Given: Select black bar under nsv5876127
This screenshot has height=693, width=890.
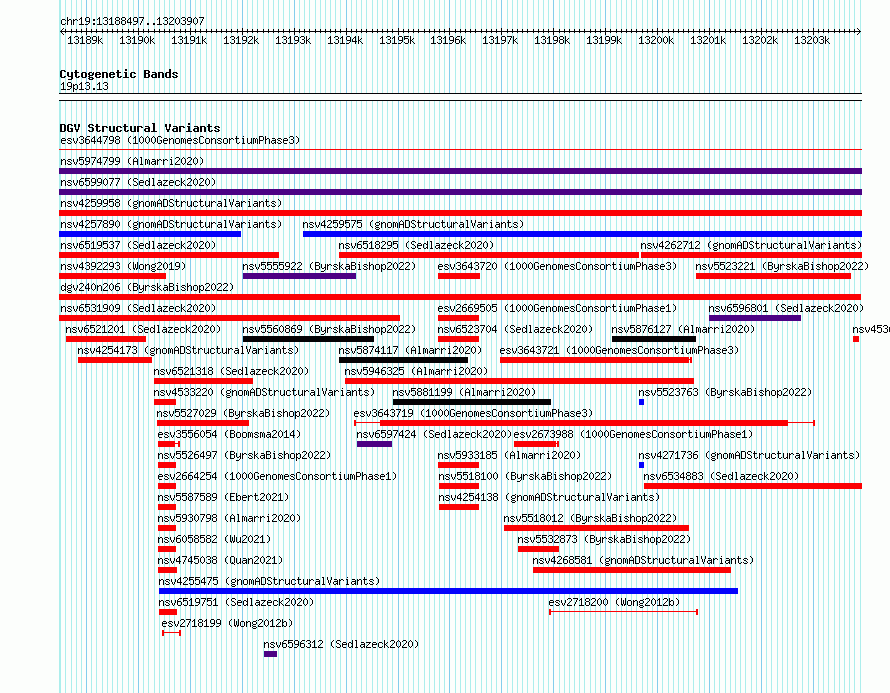Looking at the screenshot, I should pyautogui.click(x=654, y=339).
